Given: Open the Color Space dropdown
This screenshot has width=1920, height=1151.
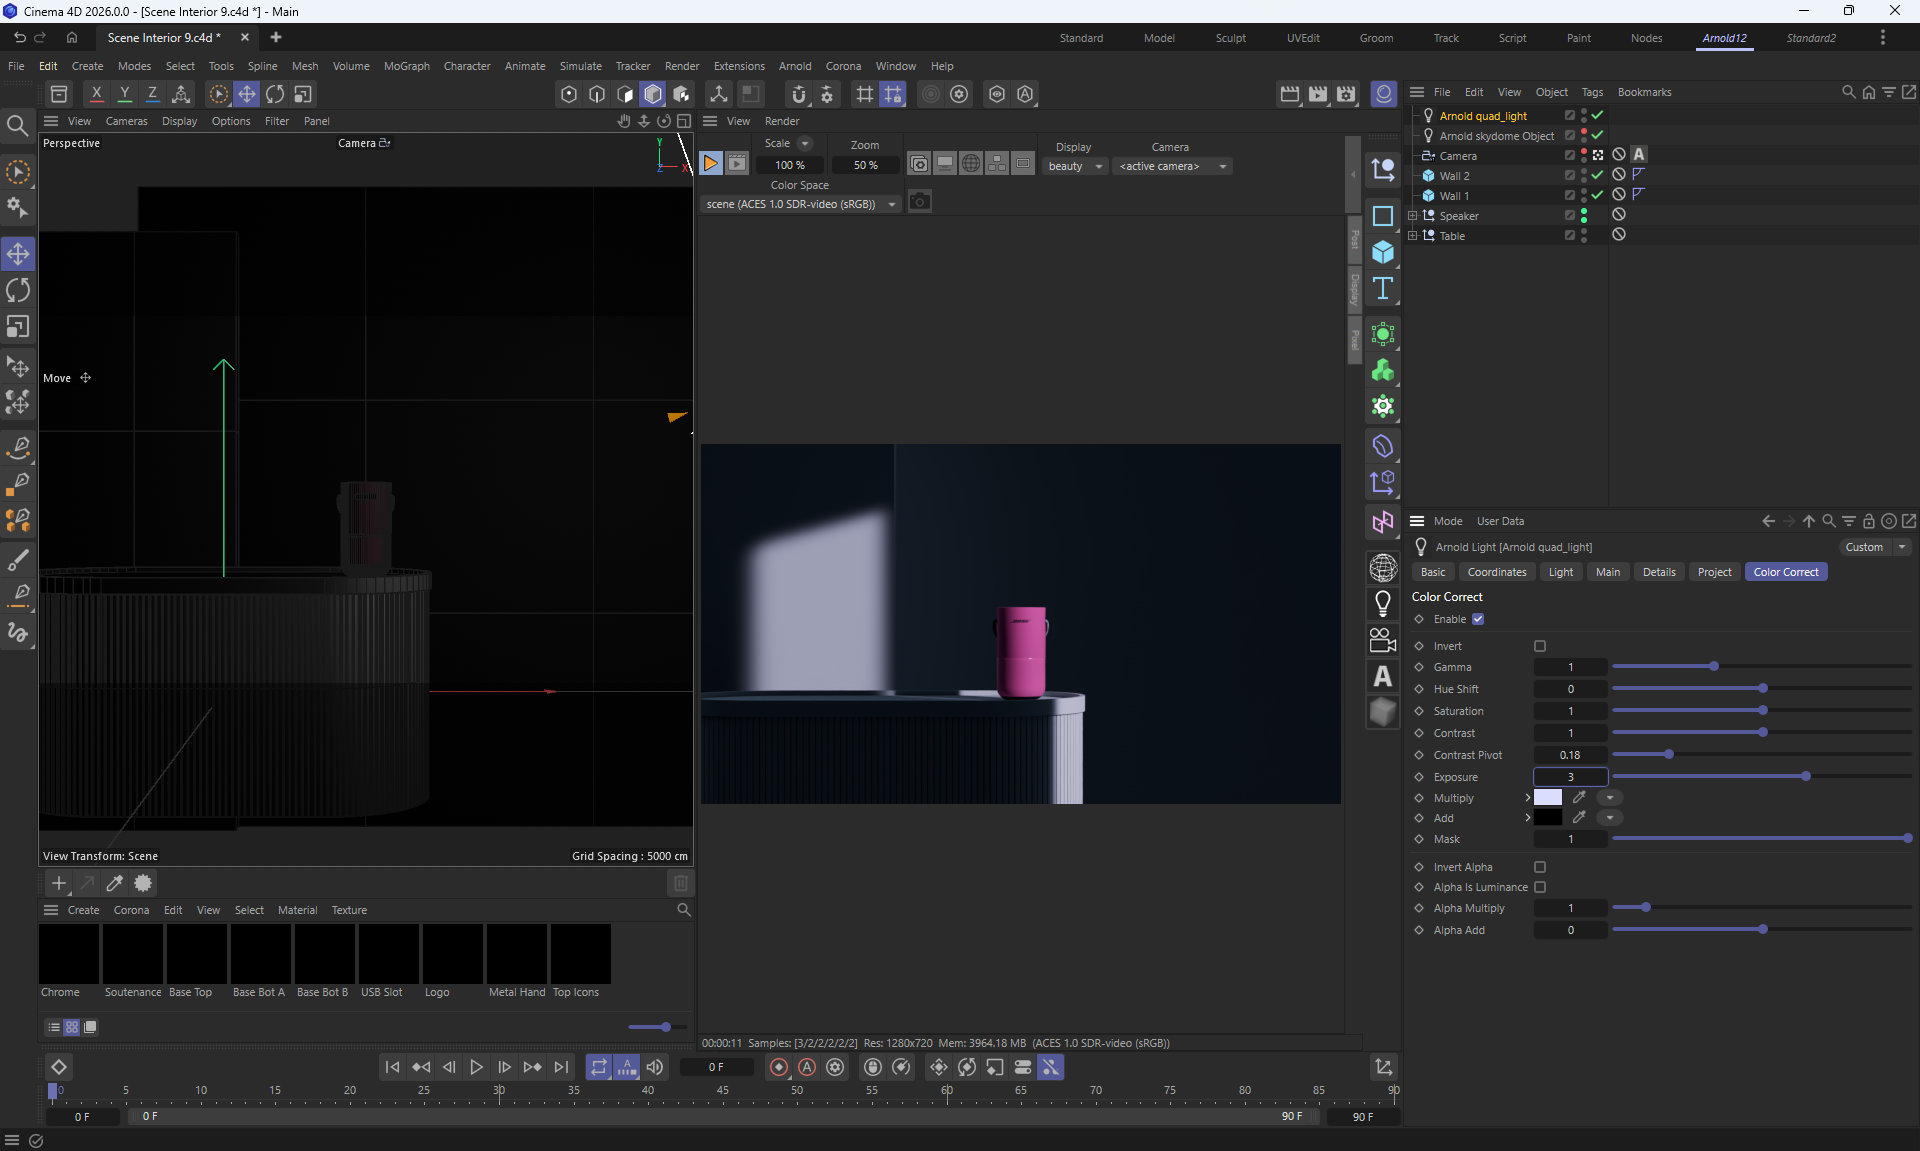Looking at the screenshot, I should pos(800,204).
